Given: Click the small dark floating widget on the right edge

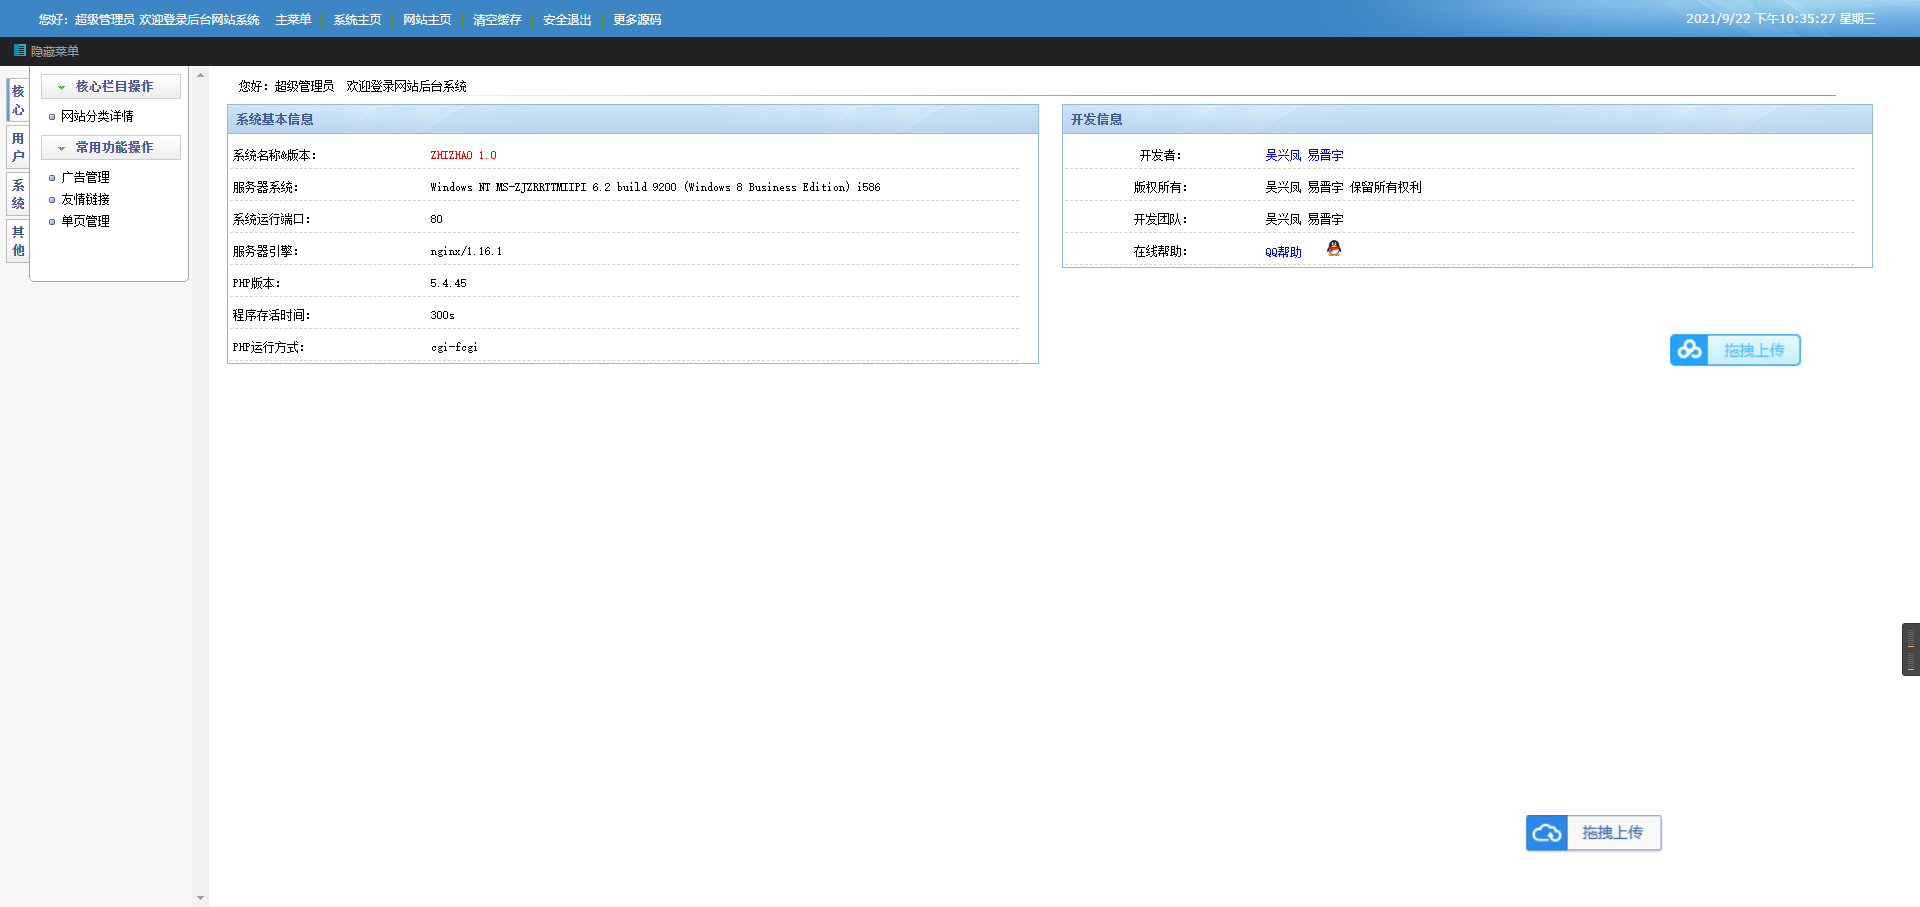Looking at the screenshot, I should (x=1910, y=650).
